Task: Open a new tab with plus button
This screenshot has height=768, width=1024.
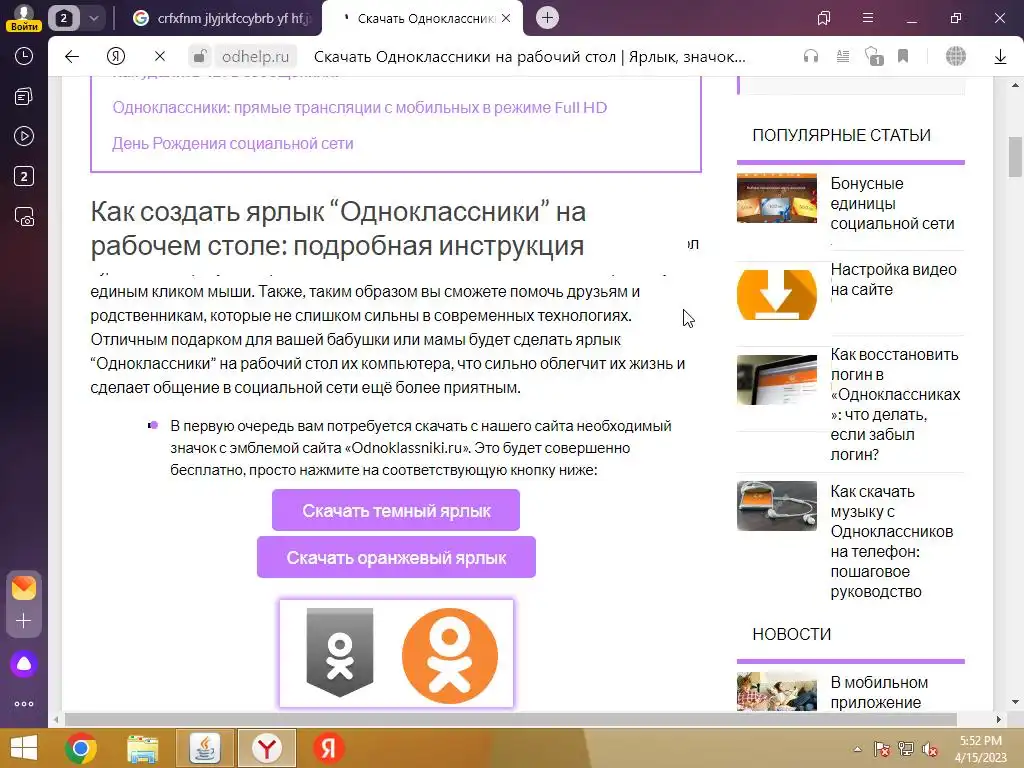Action: (x=547, y=18)
